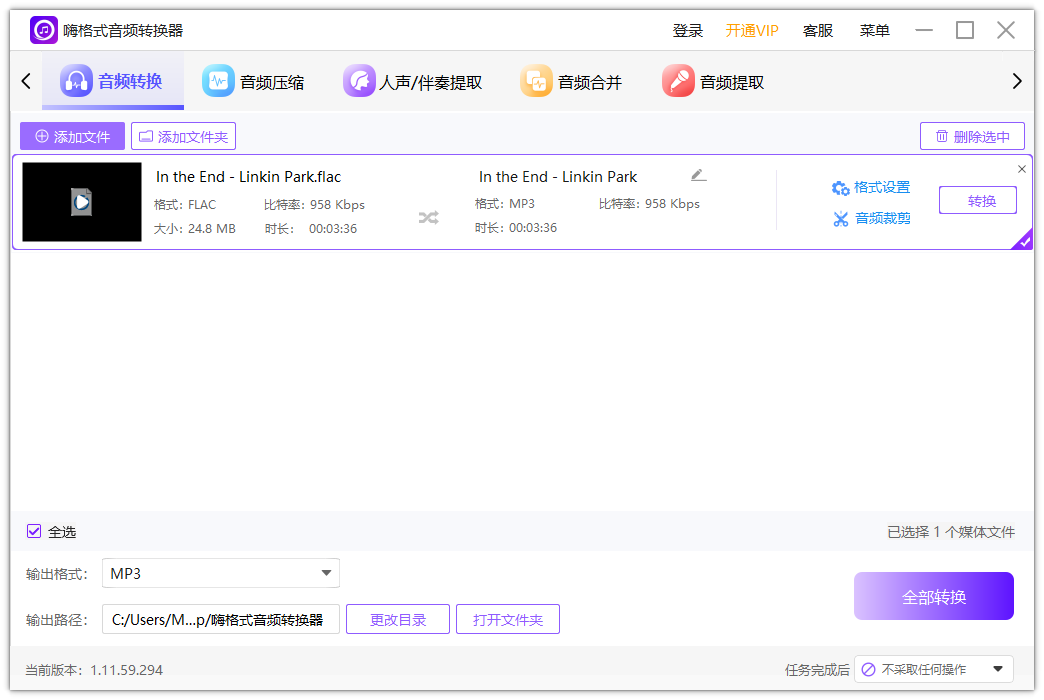Open the output folder via 打开文件夹
1044x700 pixels.
click(508, 618)
